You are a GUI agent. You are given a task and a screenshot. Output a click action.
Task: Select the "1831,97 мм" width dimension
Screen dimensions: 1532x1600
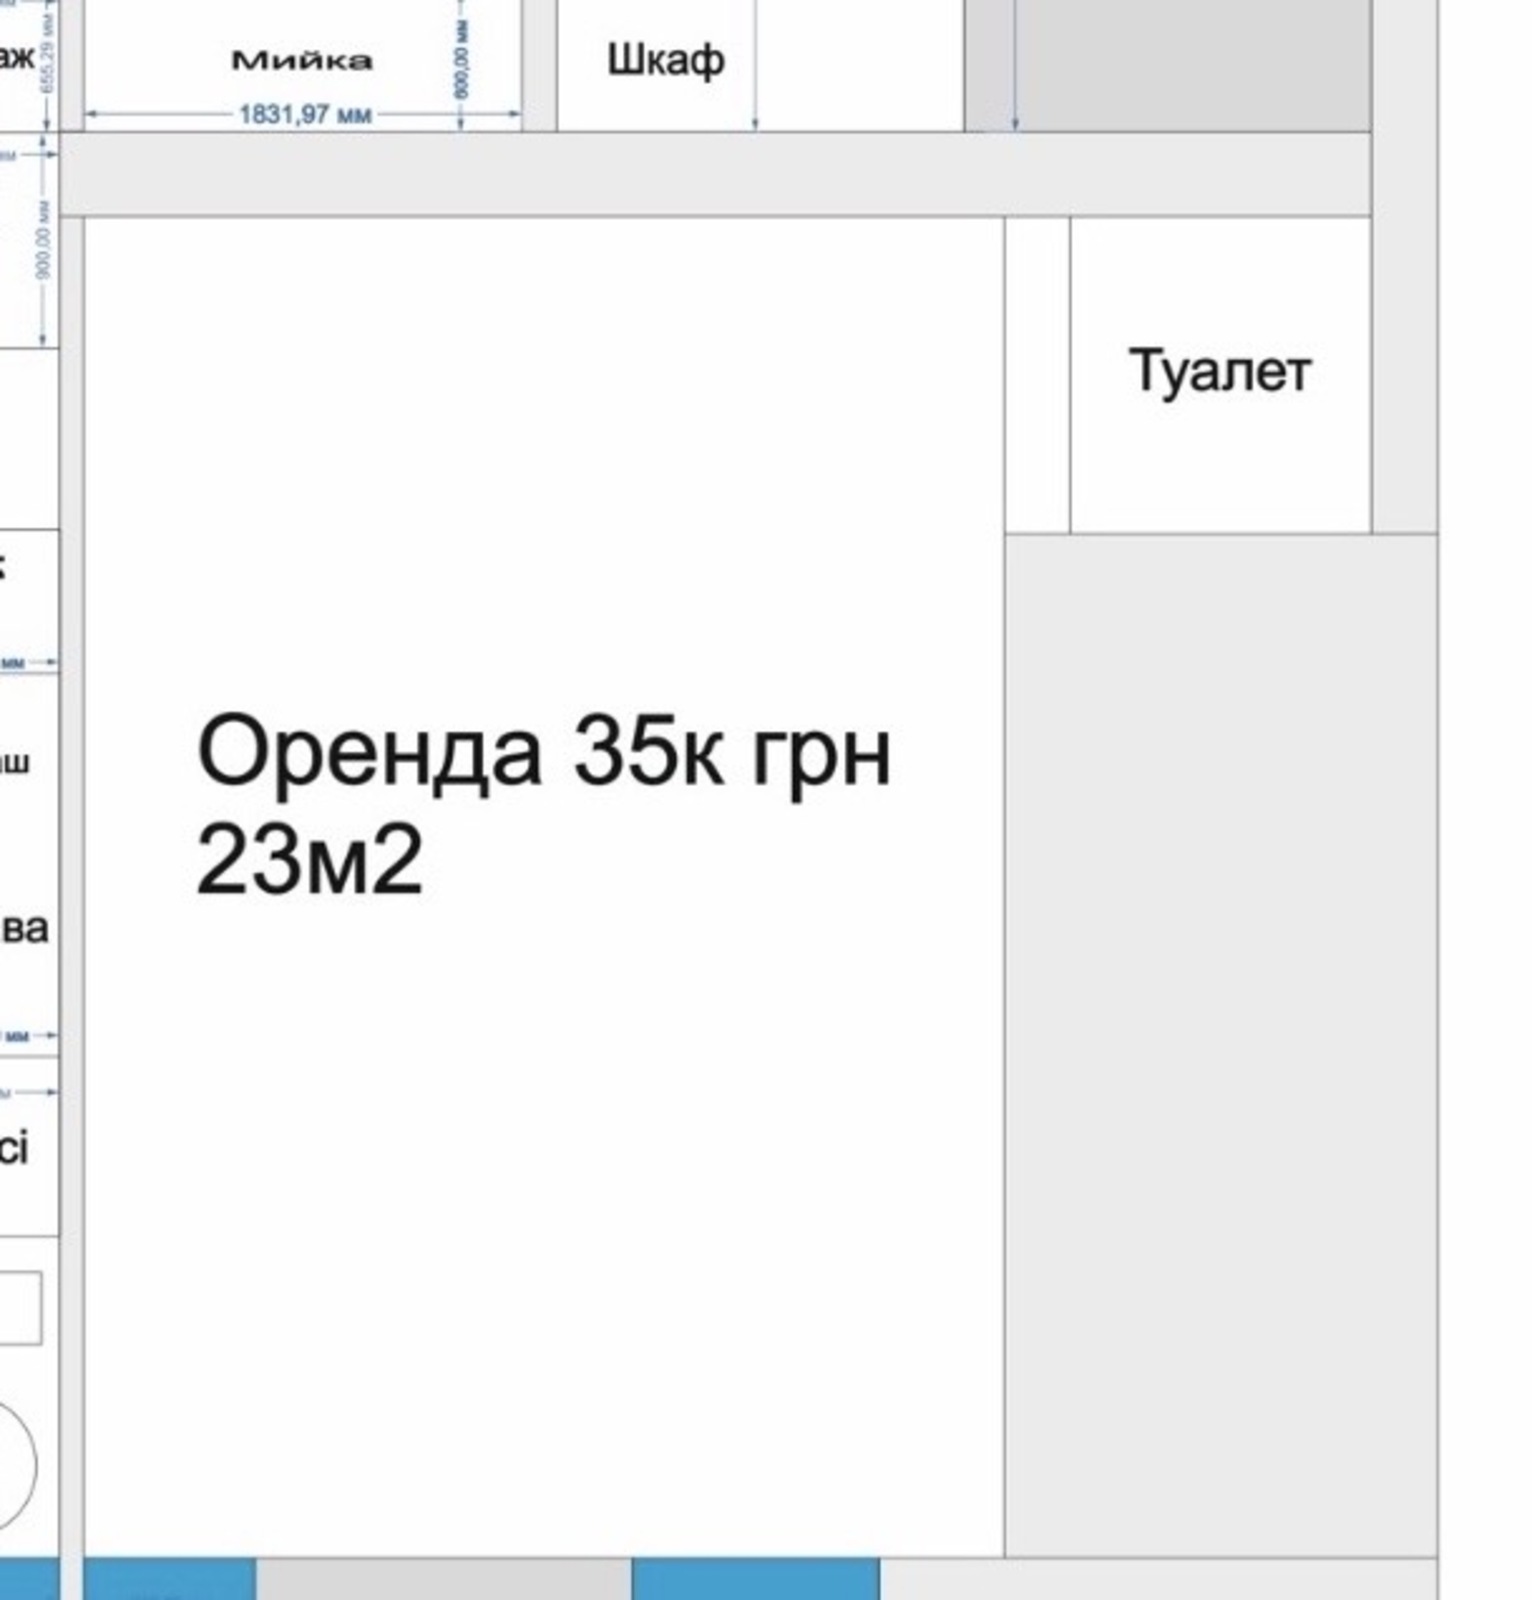(x=305, y=115)
